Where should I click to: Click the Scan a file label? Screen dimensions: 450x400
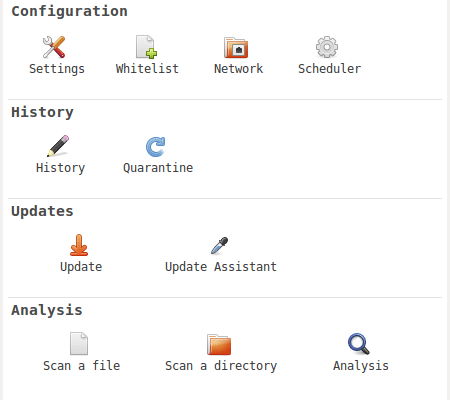coord(81,366)
